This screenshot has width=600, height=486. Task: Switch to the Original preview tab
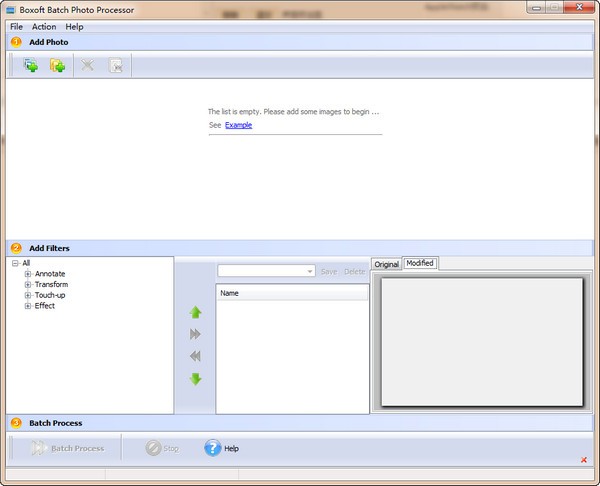click(386, 264)
